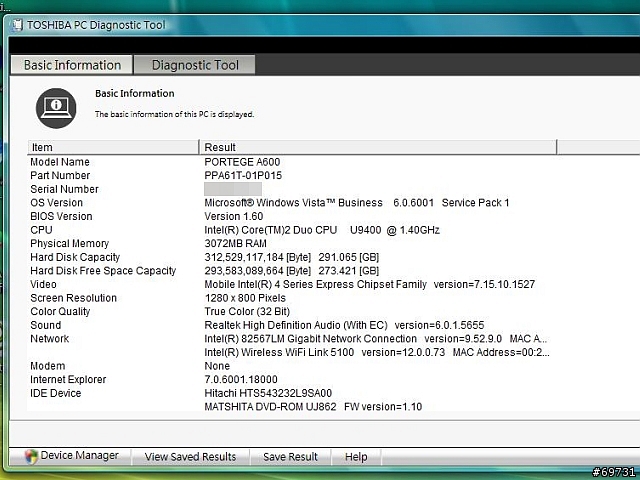640x480 pixels.
Task: Click the TOSHIBA PC Diagnostic Tool title icon
Action: coord(17,25)
